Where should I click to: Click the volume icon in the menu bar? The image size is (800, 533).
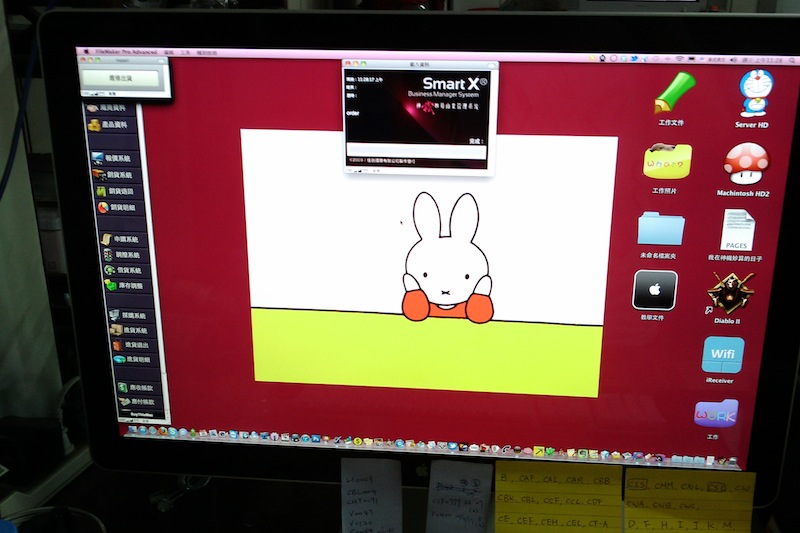pyautogui.click(x=733, y=60)
